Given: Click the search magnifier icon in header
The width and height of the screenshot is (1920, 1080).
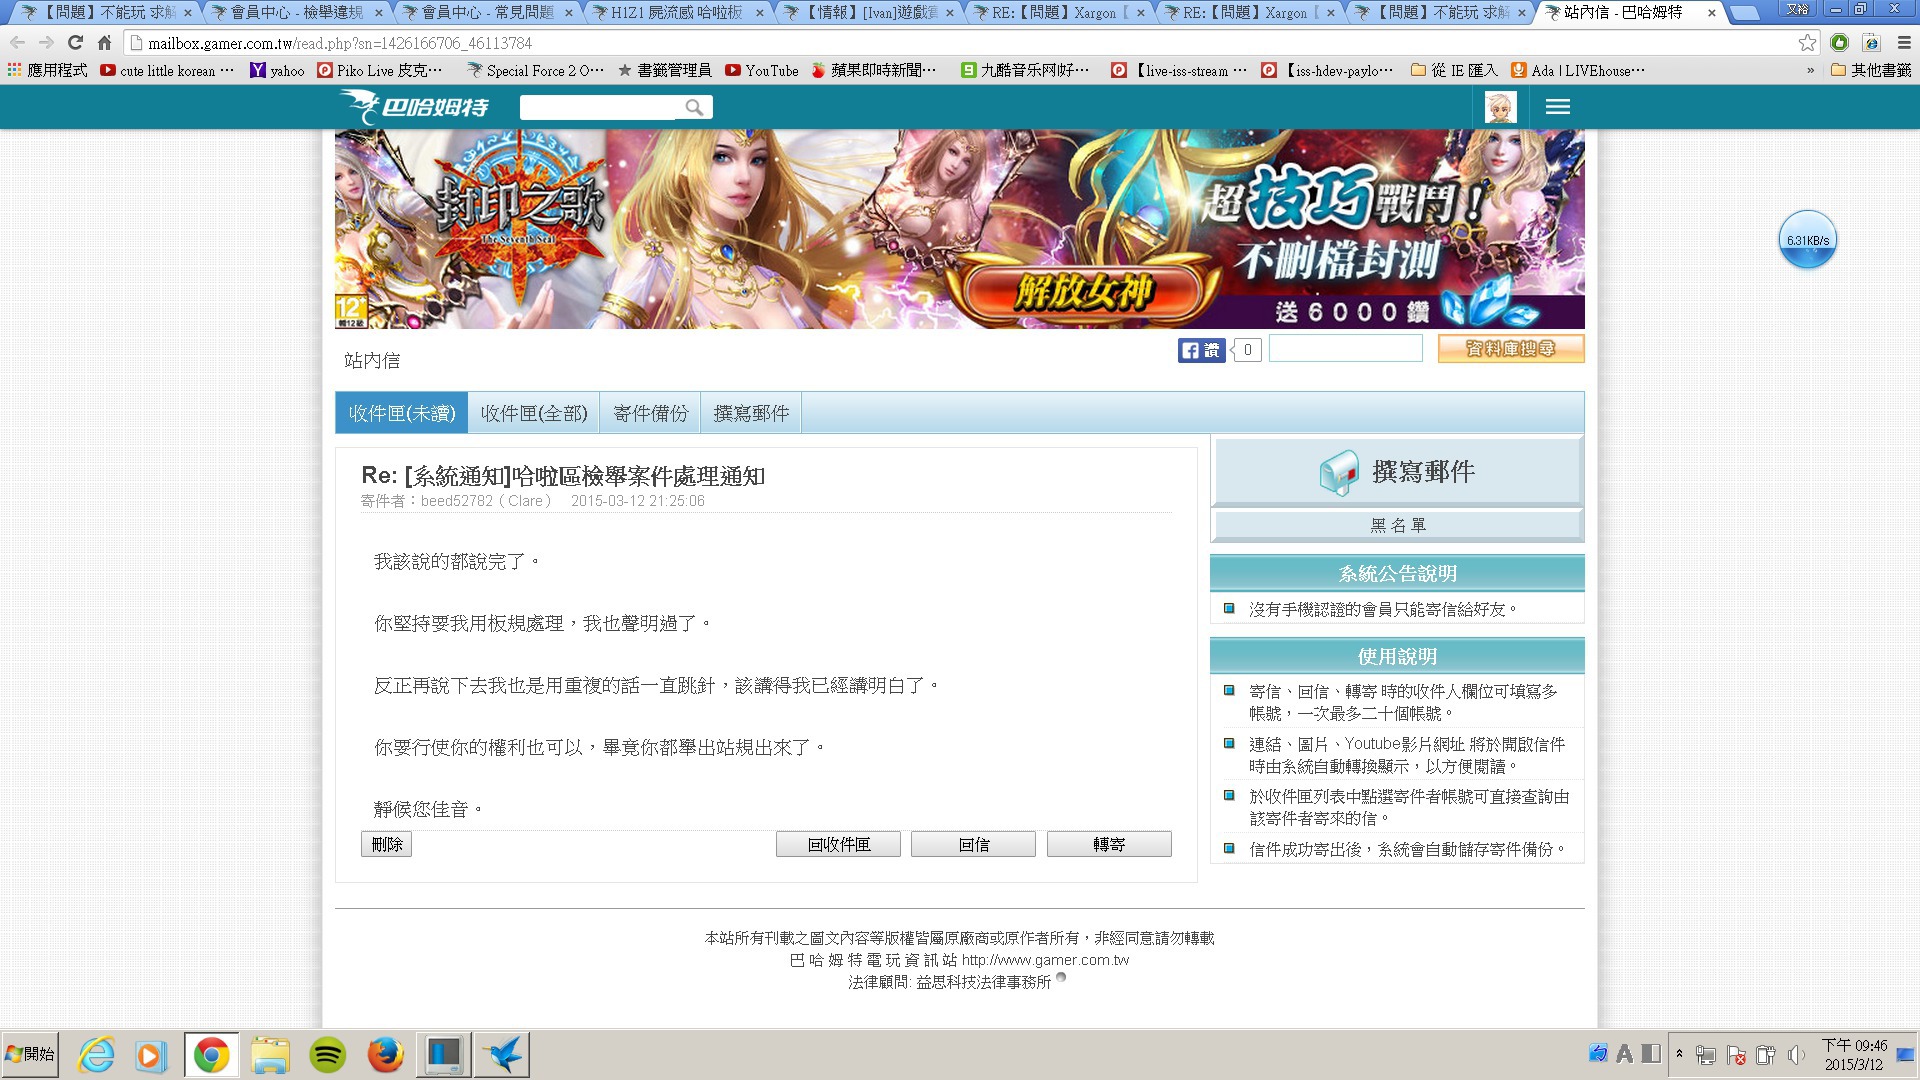Looking at the screenshot, I should coord(694,107).
